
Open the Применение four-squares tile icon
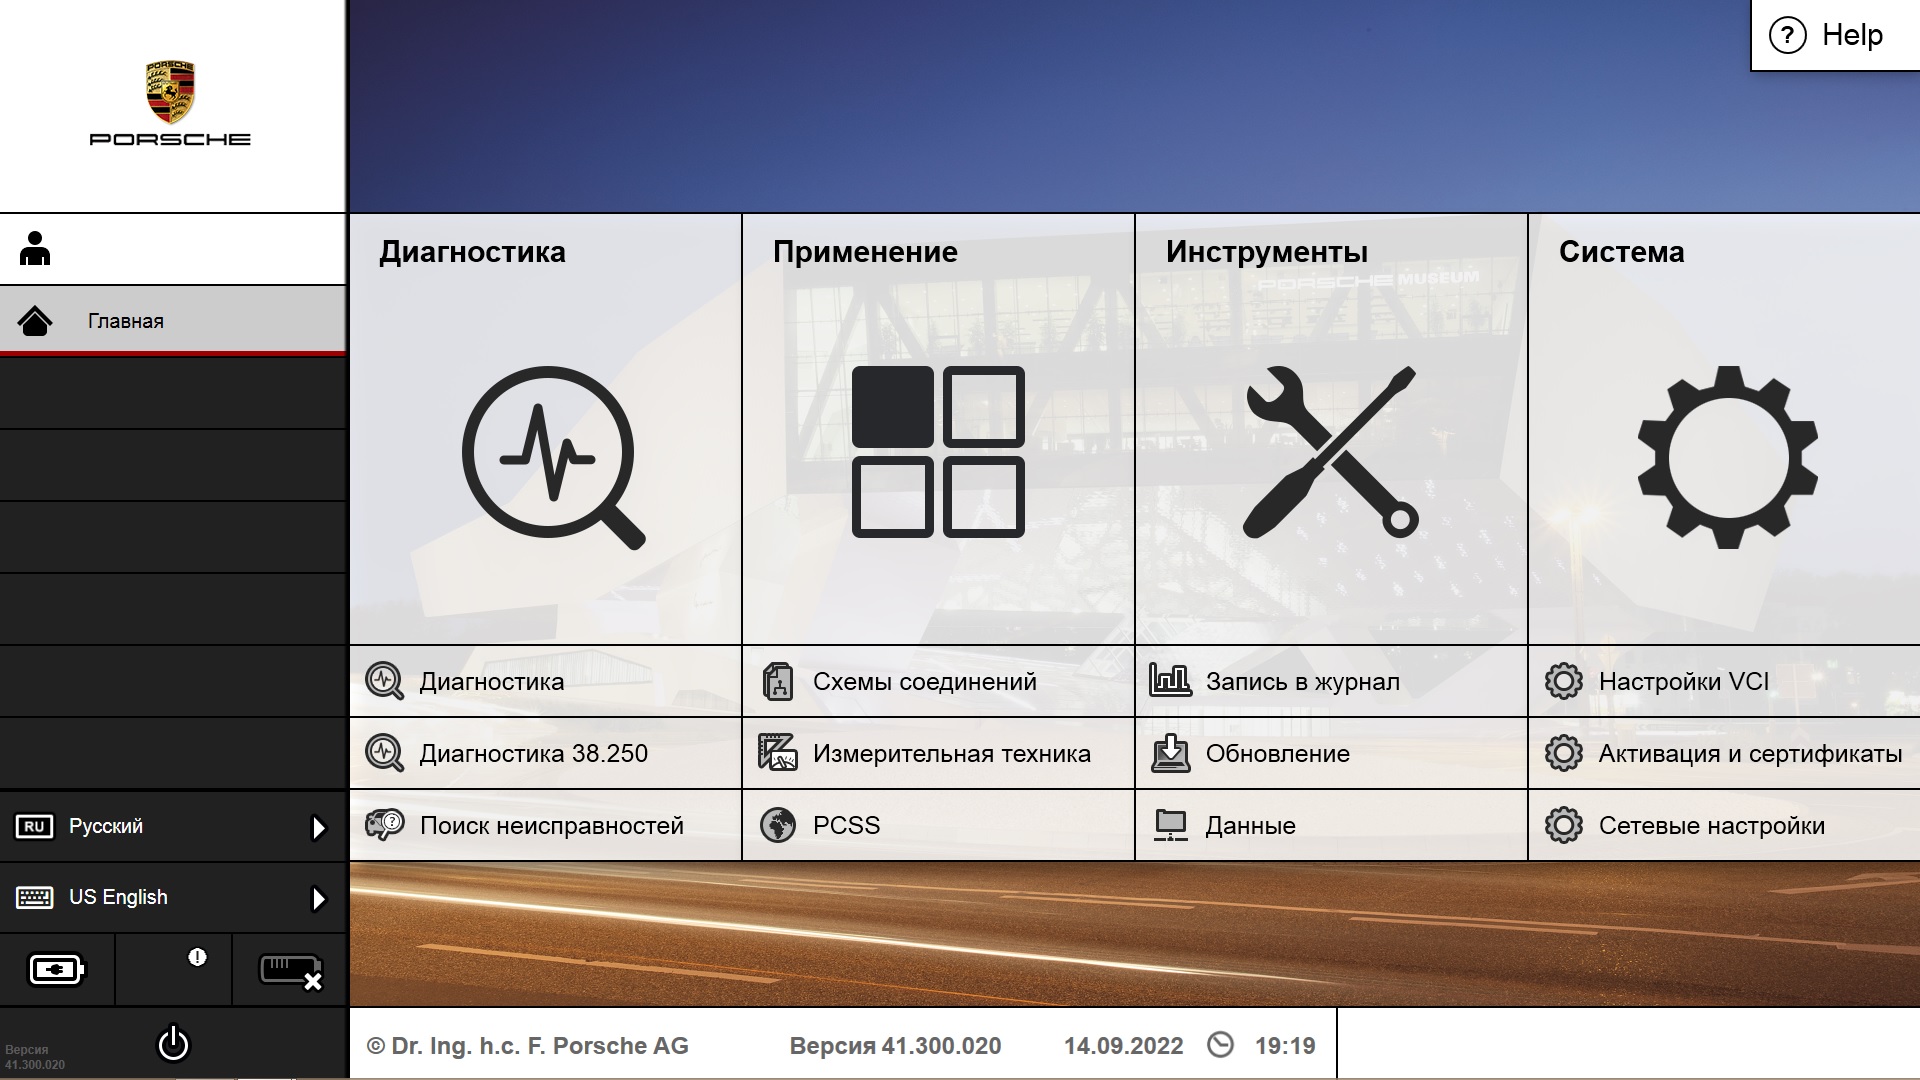pos(938,452)
